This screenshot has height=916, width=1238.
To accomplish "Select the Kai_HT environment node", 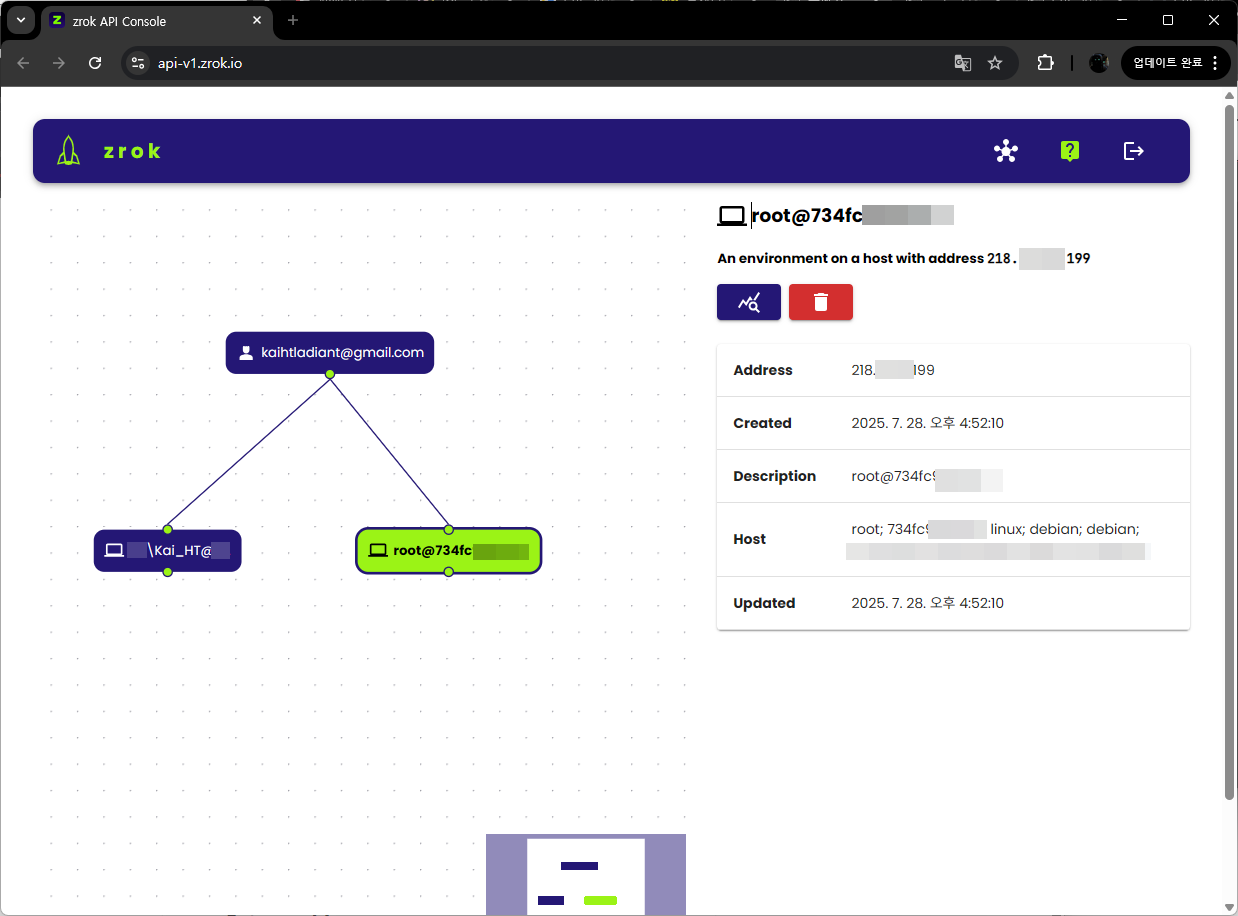I will click(168, 550).
